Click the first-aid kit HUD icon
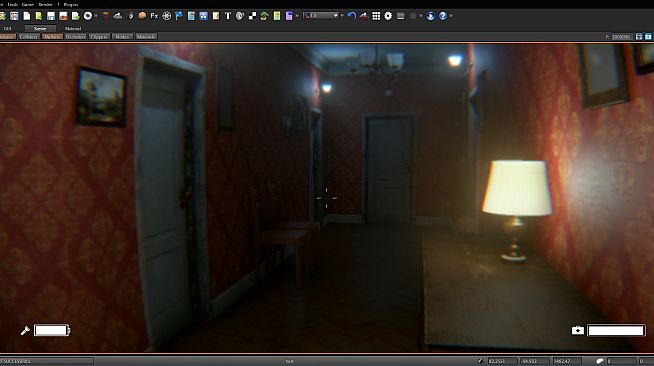The height and width of the screenshot is (366, 654). (x=578, y=331)
